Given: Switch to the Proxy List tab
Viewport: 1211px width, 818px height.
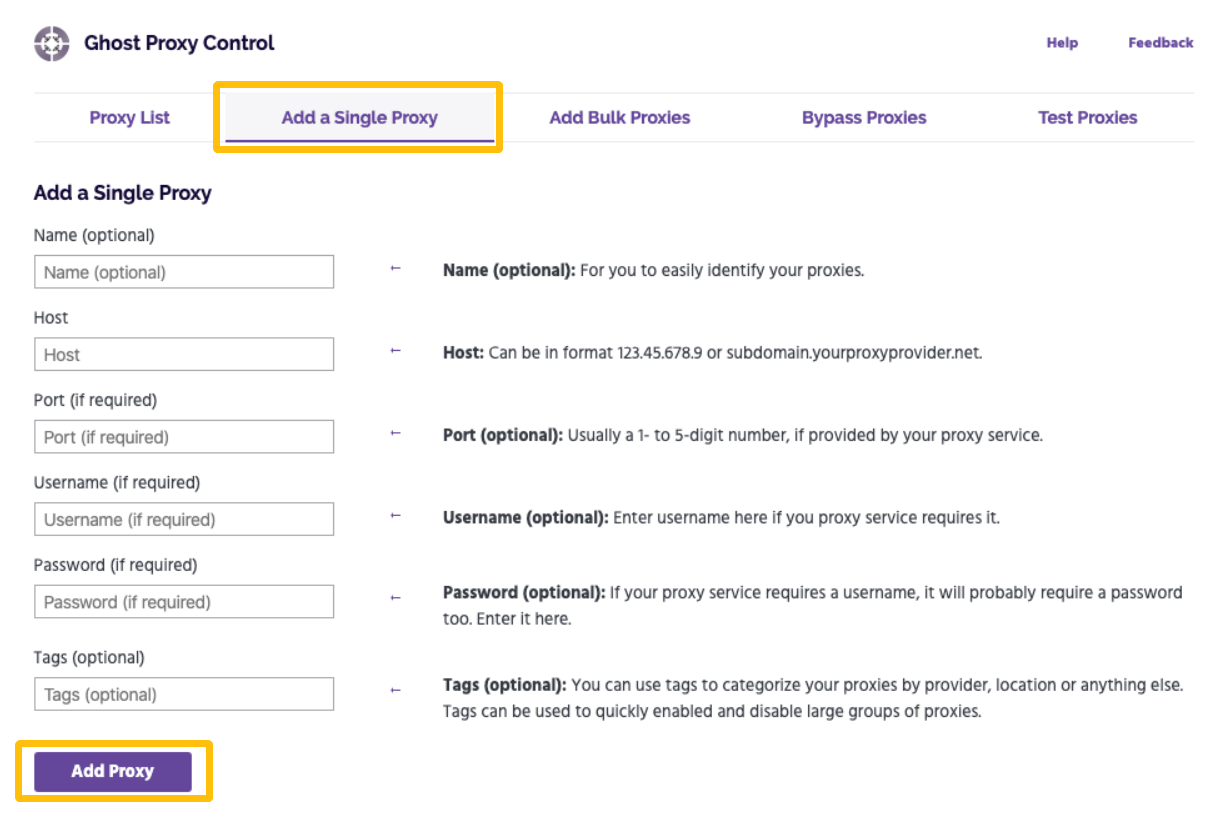Looking at the screenshot, I should pyautogui.click(x=129, y=117).
